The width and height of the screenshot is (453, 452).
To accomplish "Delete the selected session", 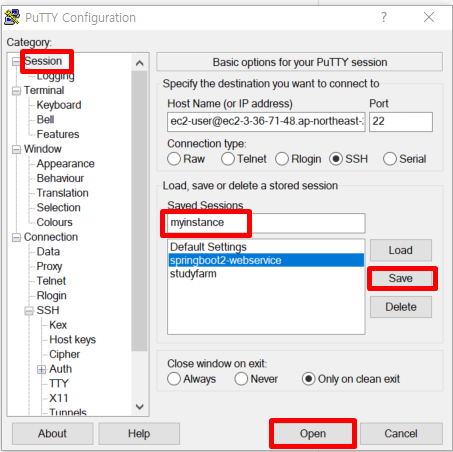I will (401, 307).
